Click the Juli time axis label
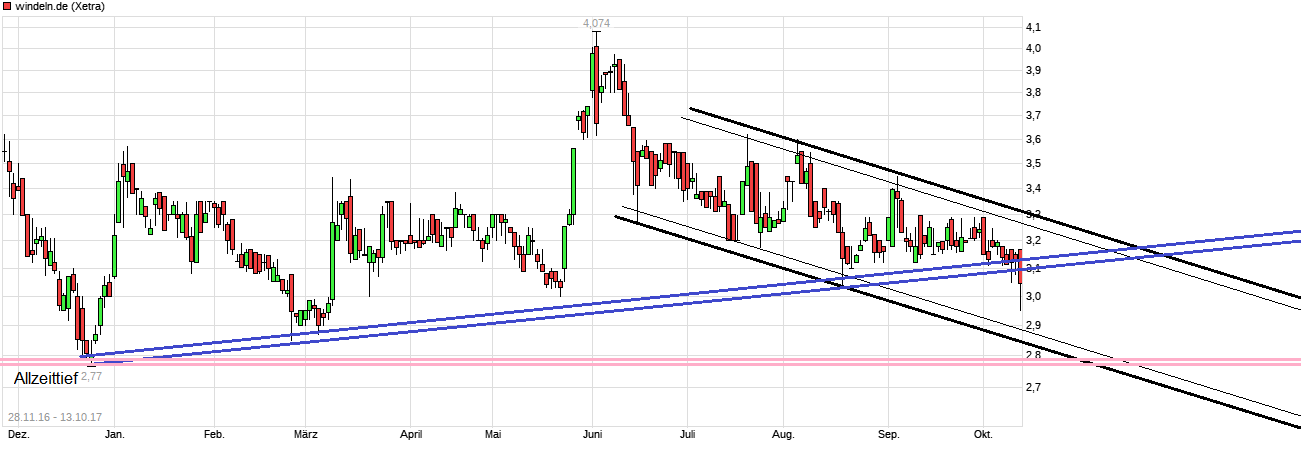 coord(687,435)
